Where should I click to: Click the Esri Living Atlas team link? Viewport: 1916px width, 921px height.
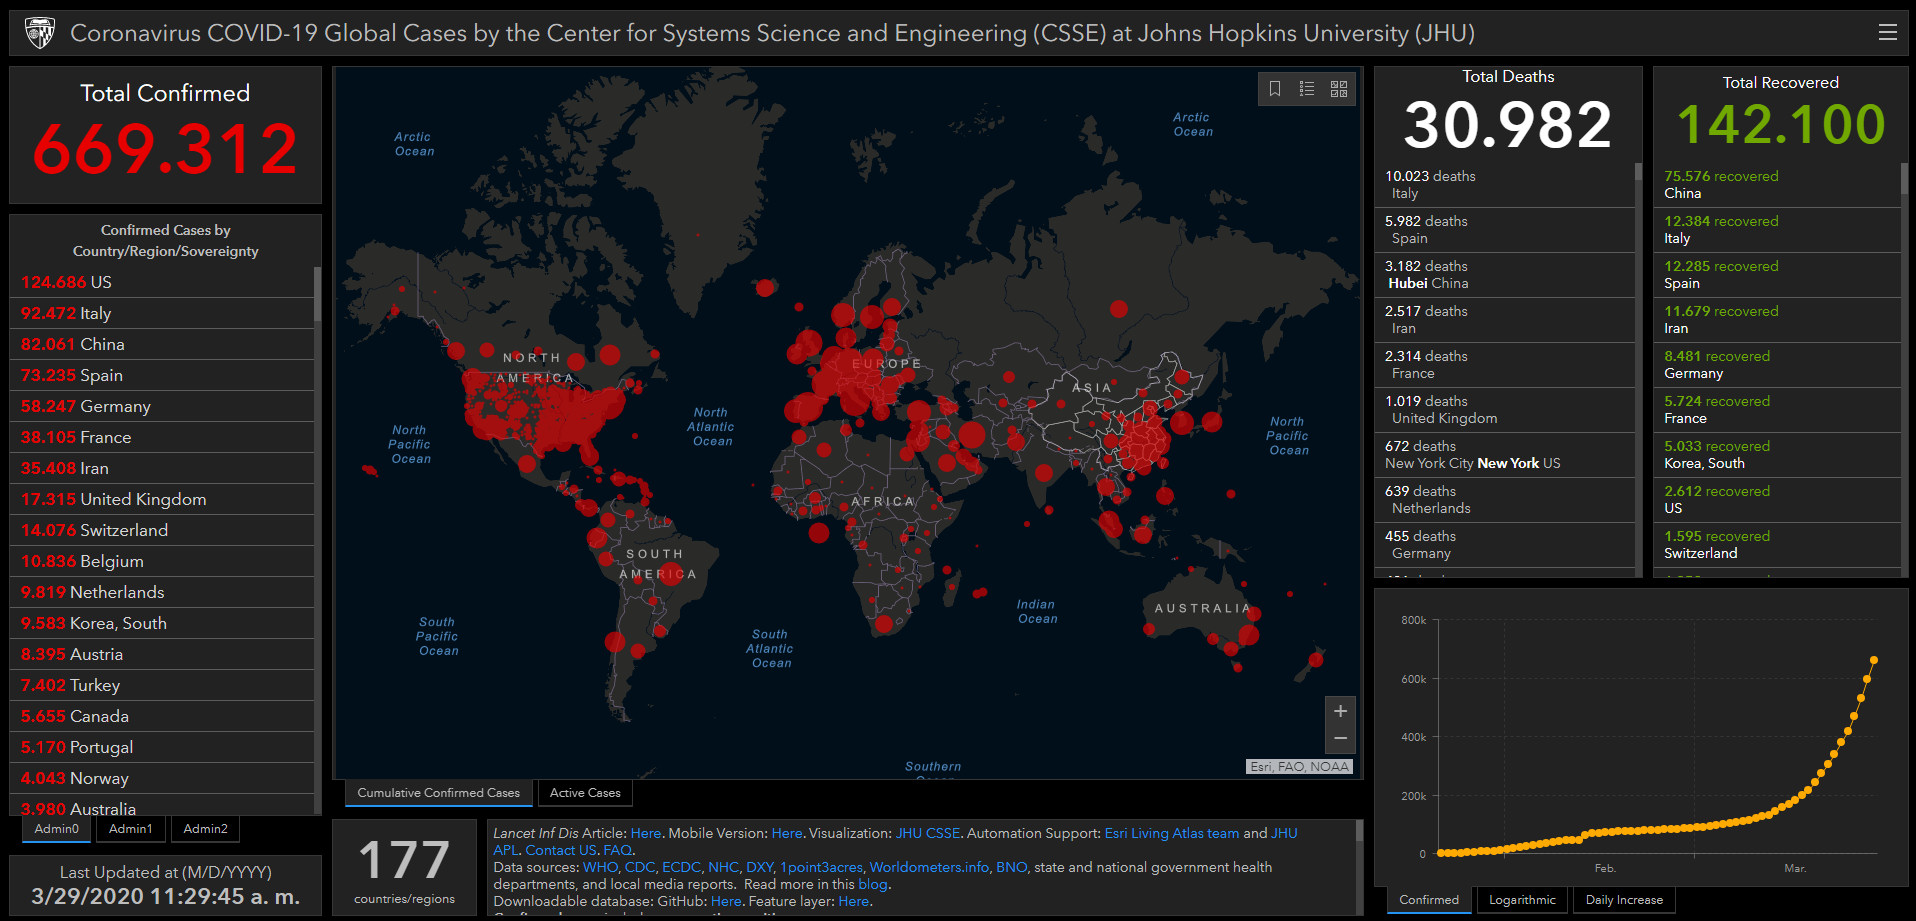tap(1171, 833)
